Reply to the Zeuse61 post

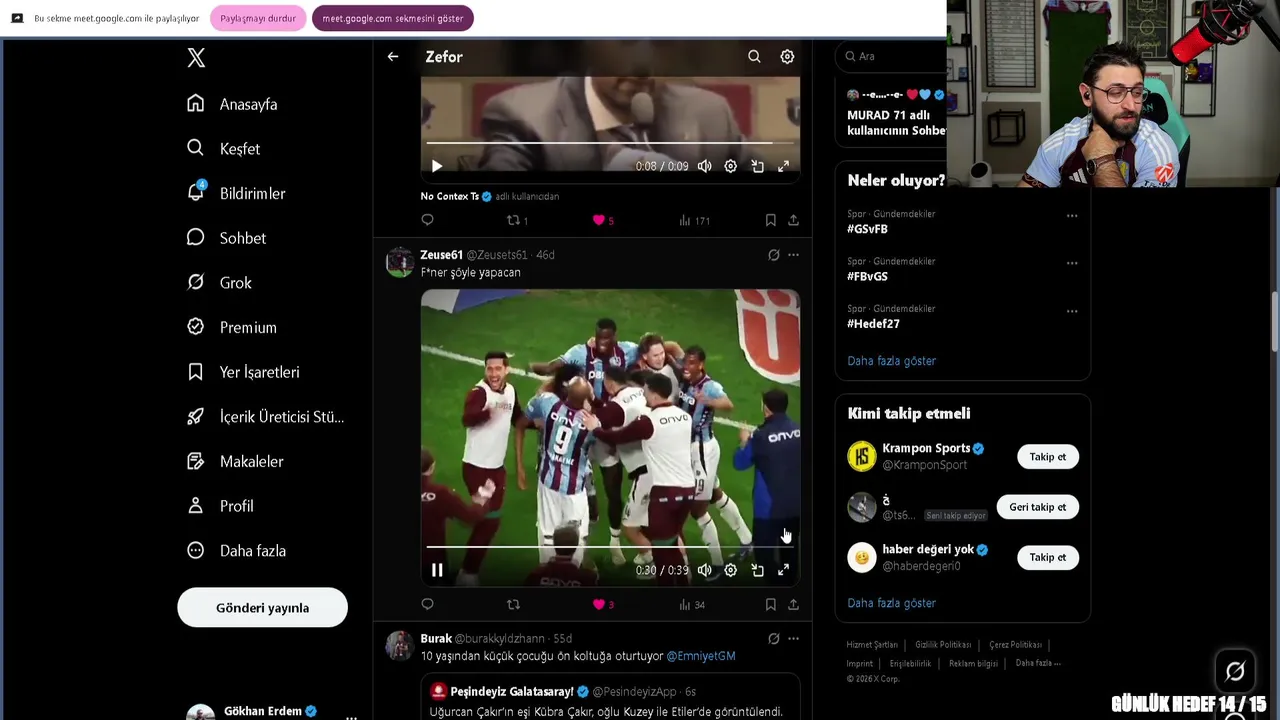[x=428, y=604]
